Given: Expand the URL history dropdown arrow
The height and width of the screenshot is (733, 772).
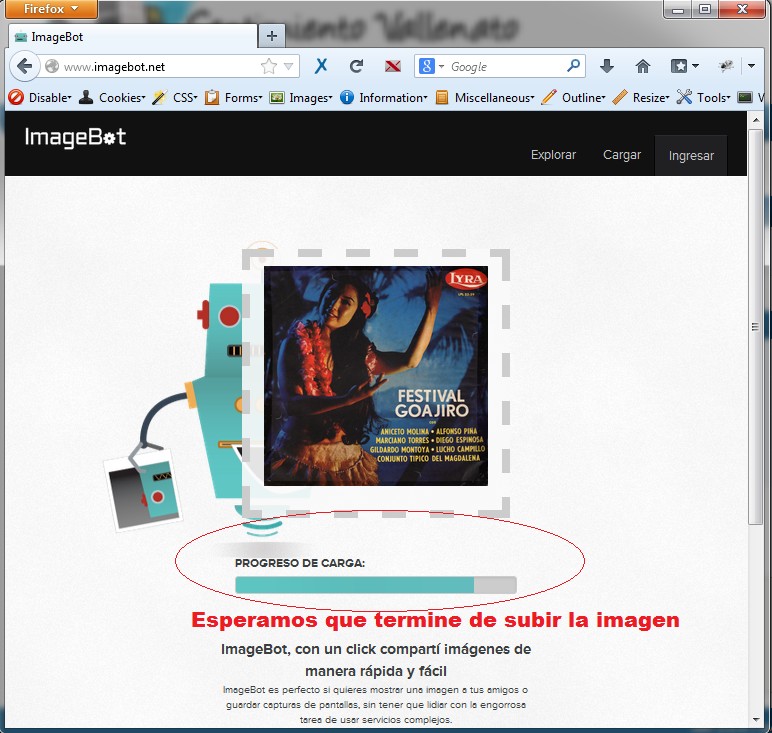Looking at the screenshot, I should 289,67.
